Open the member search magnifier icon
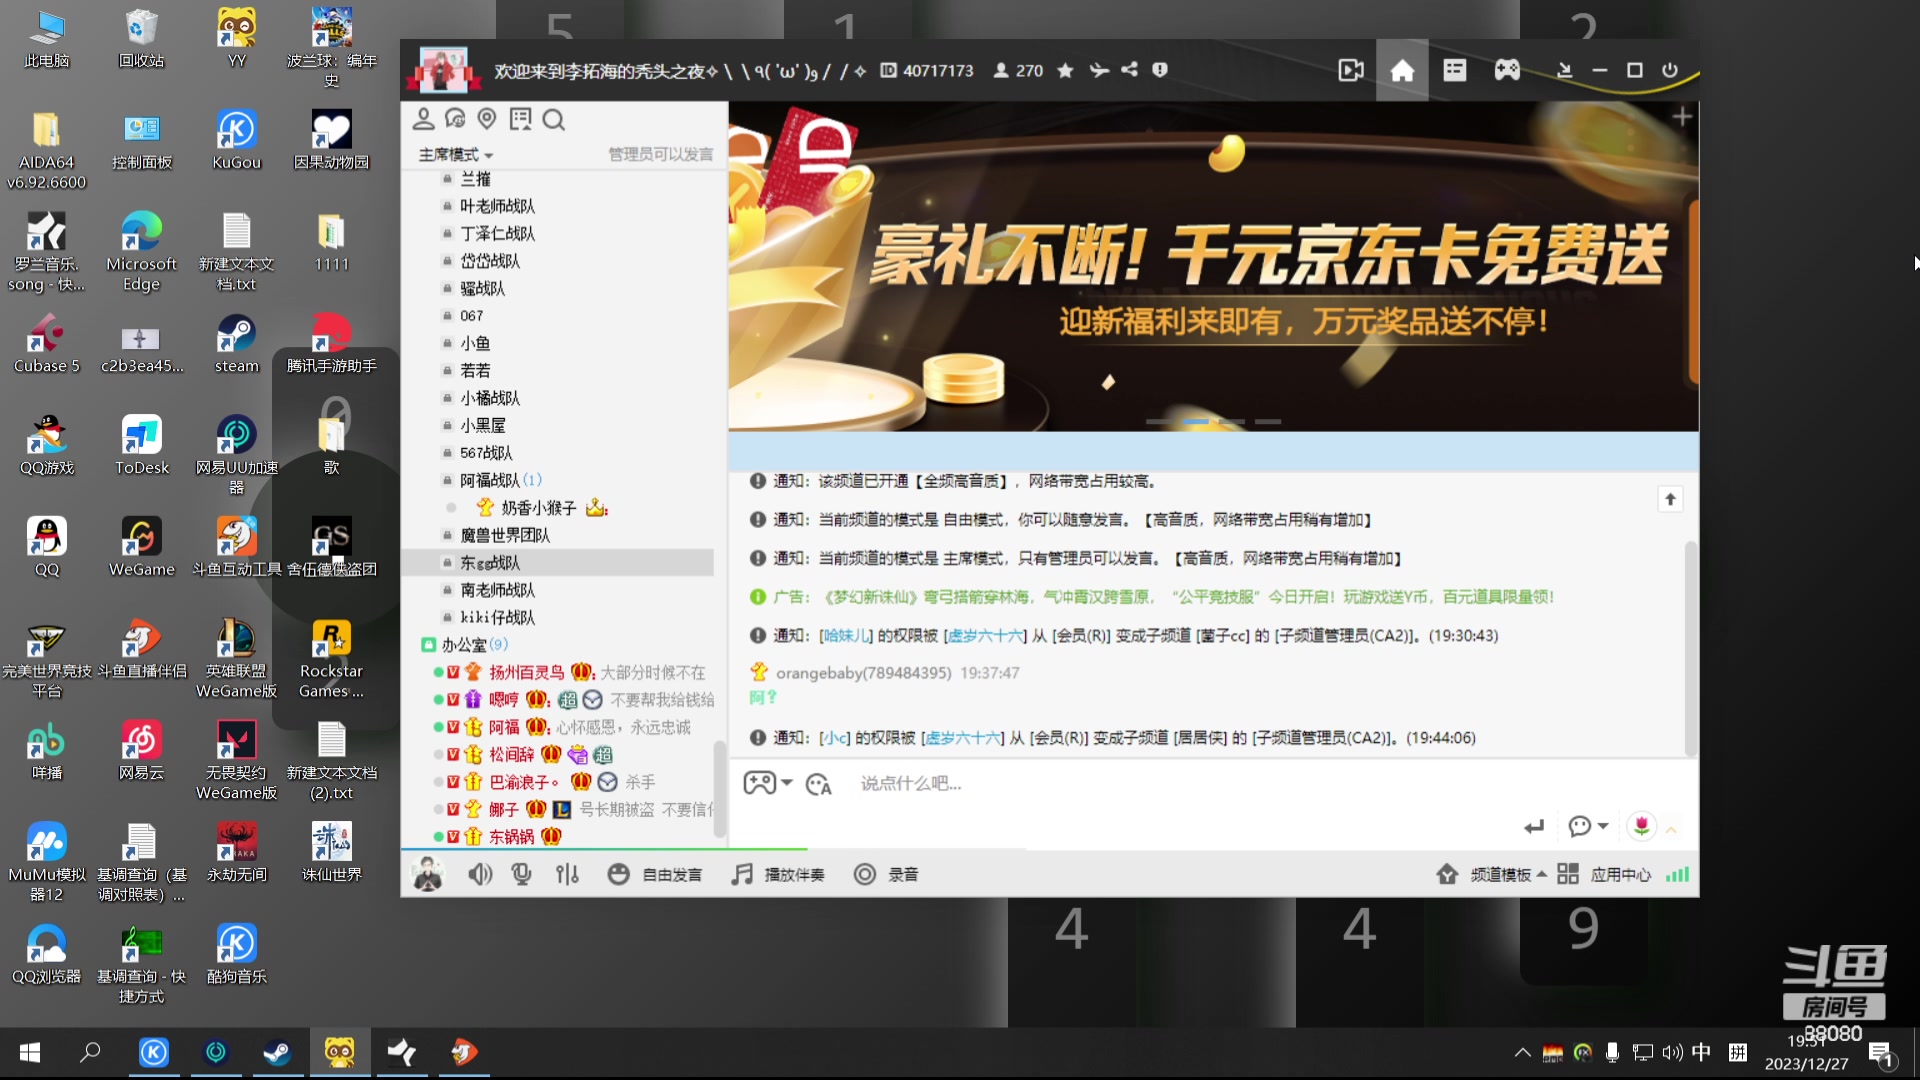 (x=554, y=119)
